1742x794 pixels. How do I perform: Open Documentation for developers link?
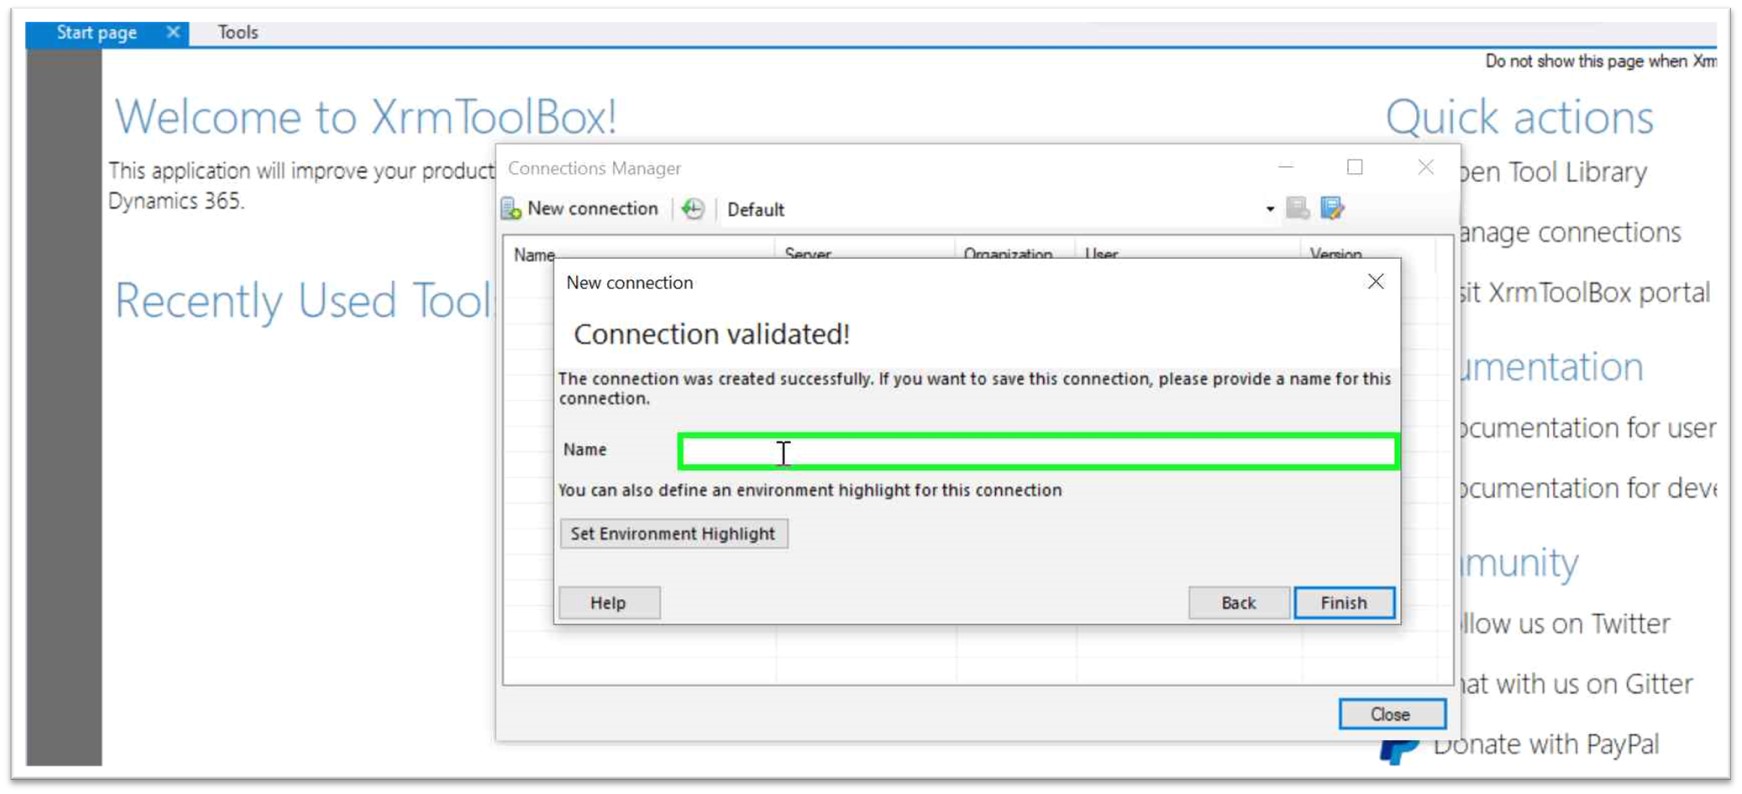pos(1588,488)
